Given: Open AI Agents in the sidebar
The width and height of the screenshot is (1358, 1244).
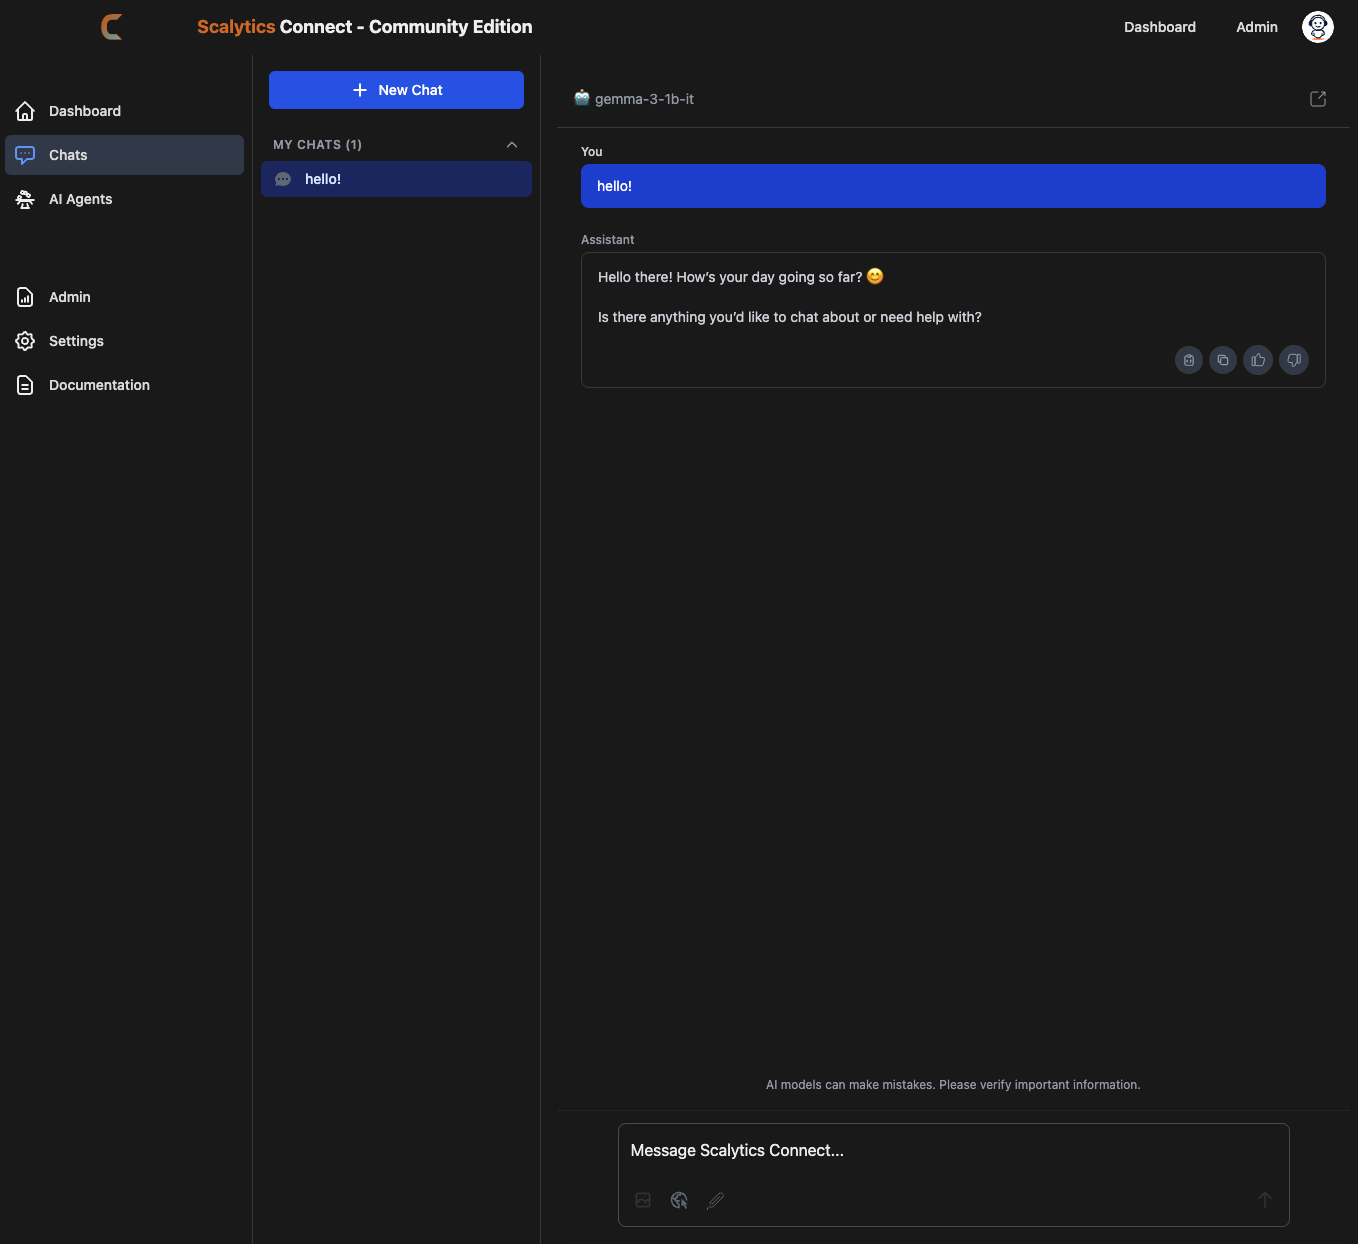Looking at the screenshot, I should tap(124, 199).
